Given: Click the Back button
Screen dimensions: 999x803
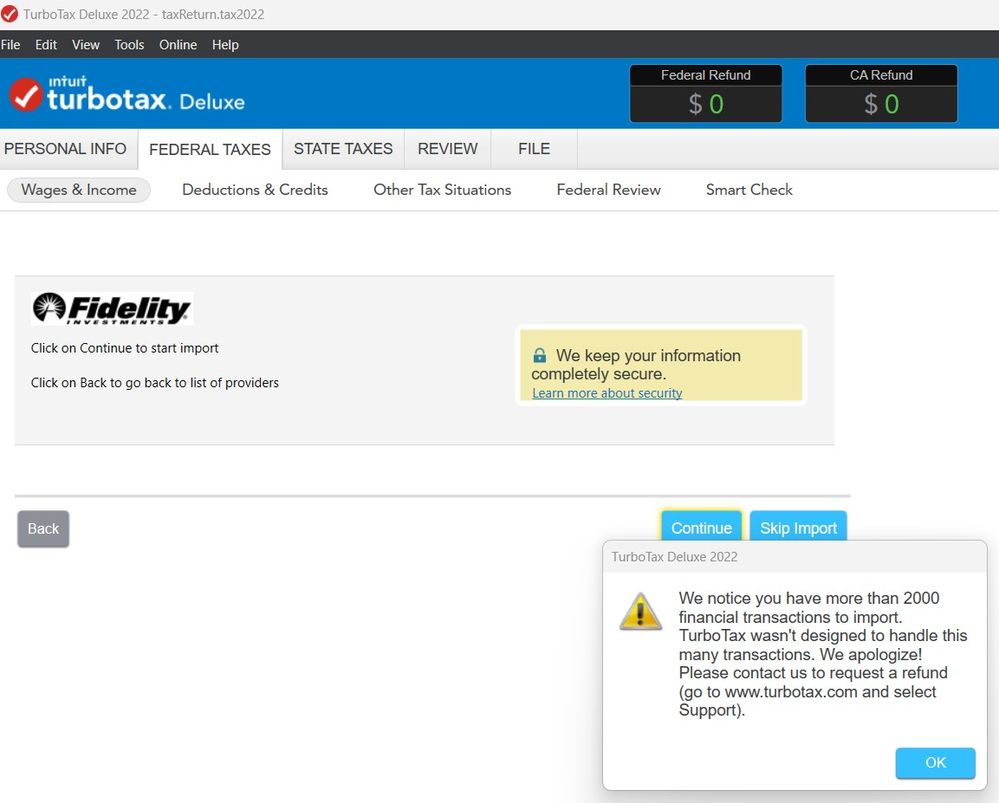Looking at the screenshot, I should tap(43, 529).
